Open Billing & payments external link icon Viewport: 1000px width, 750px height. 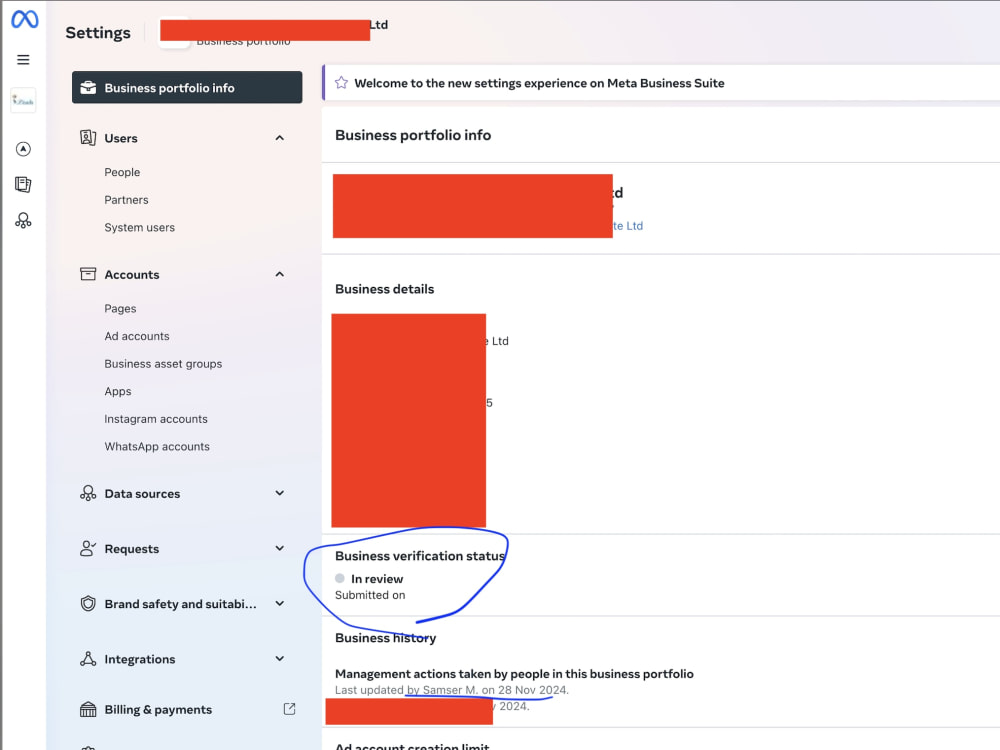[290, 709]
